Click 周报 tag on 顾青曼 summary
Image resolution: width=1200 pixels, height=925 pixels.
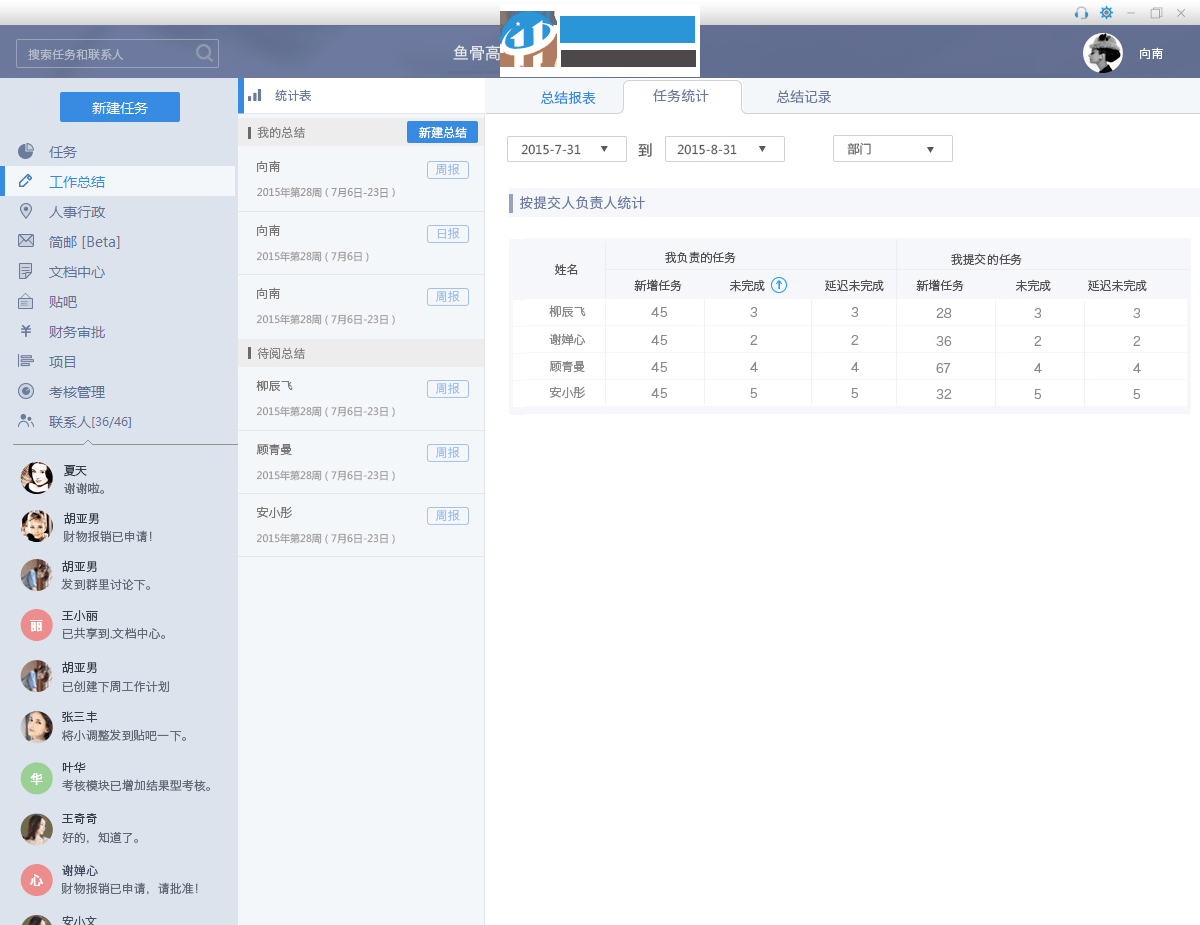tap(448, 452)
